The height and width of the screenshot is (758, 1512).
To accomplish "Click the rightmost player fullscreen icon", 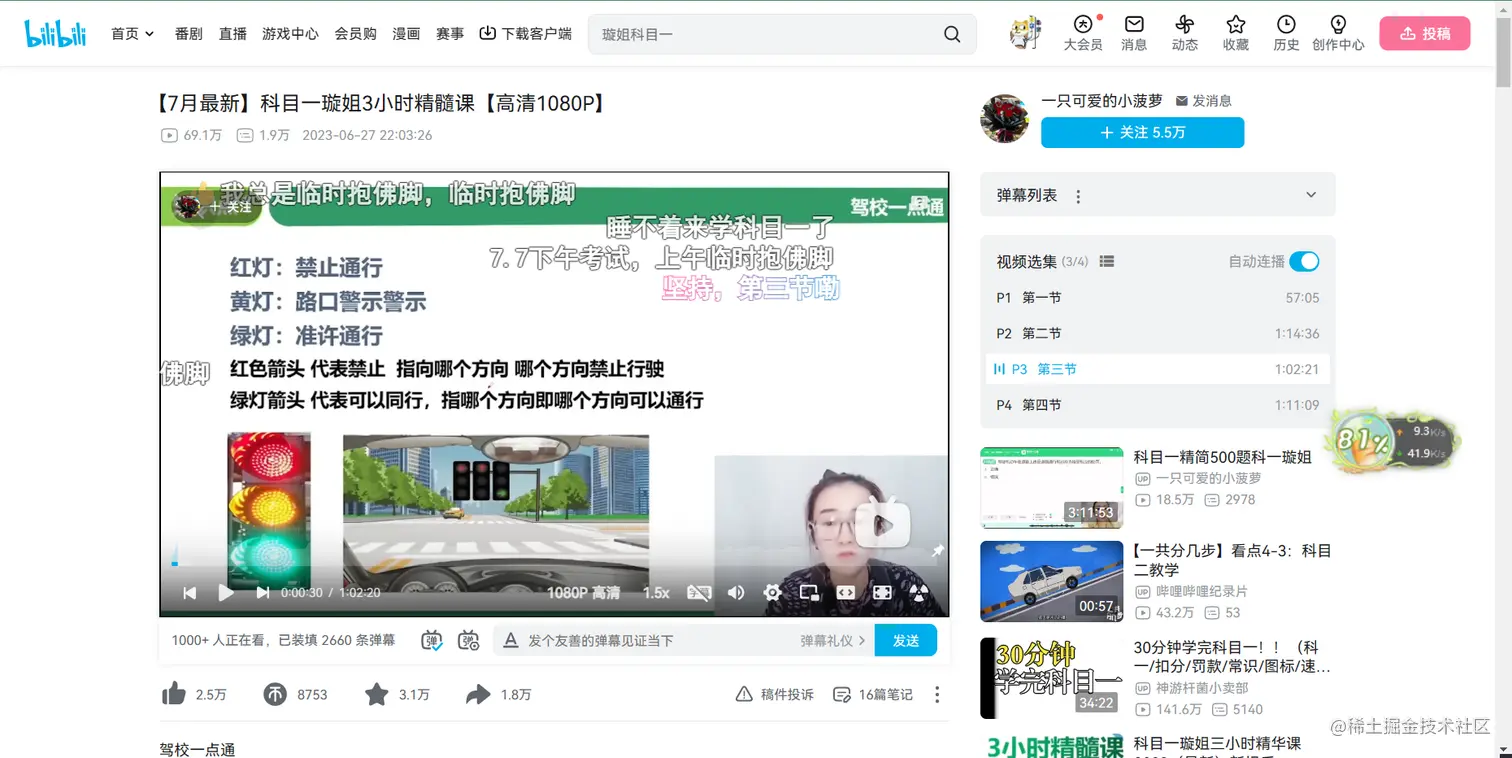I will tap(919, 593).
